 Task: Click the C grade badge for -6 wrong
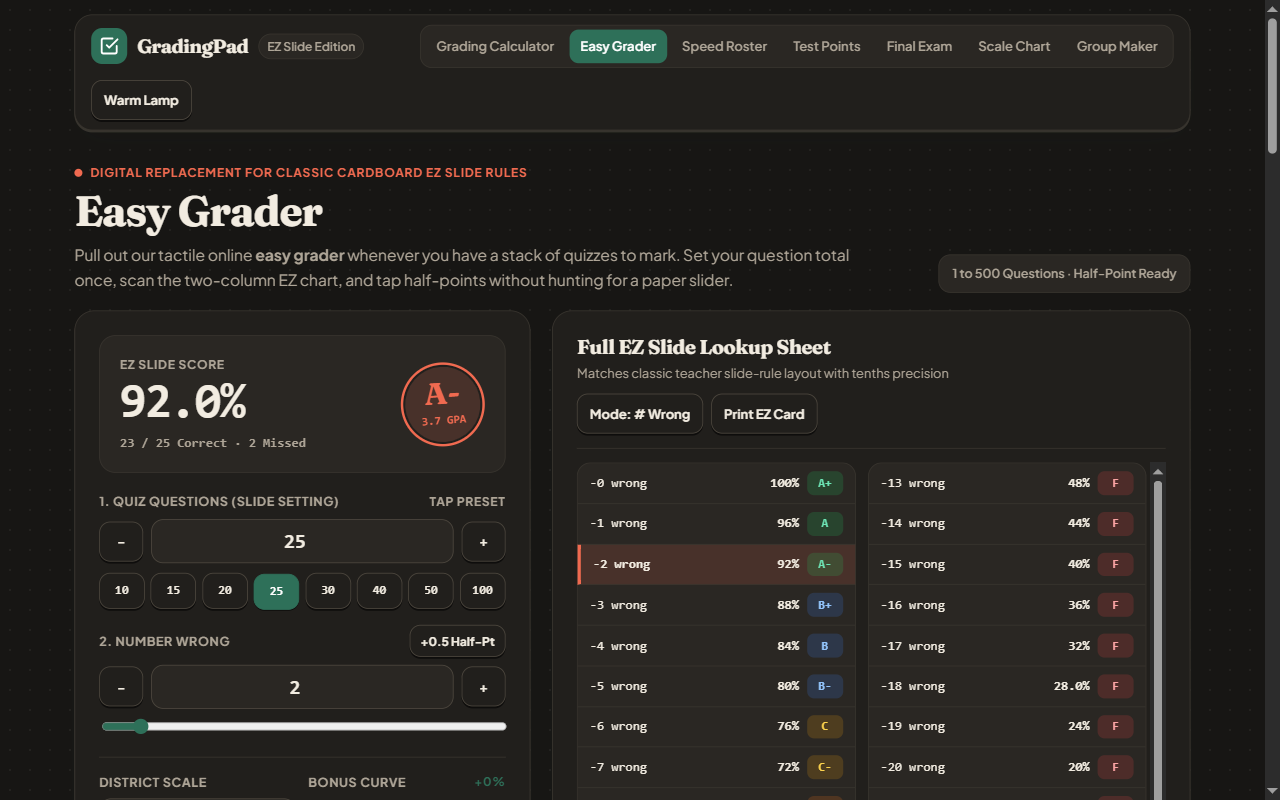(825, 727)
